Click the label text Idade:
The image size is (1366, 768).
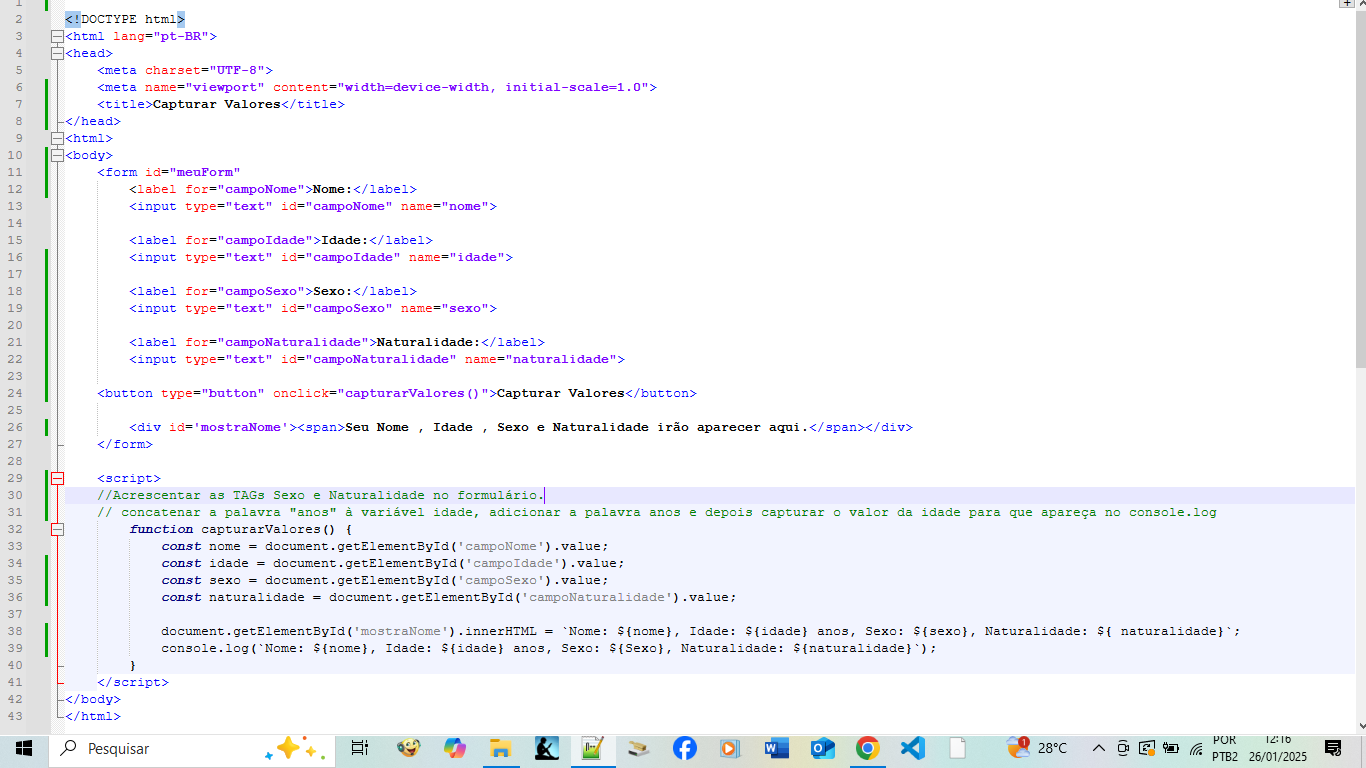pos(345,240)
